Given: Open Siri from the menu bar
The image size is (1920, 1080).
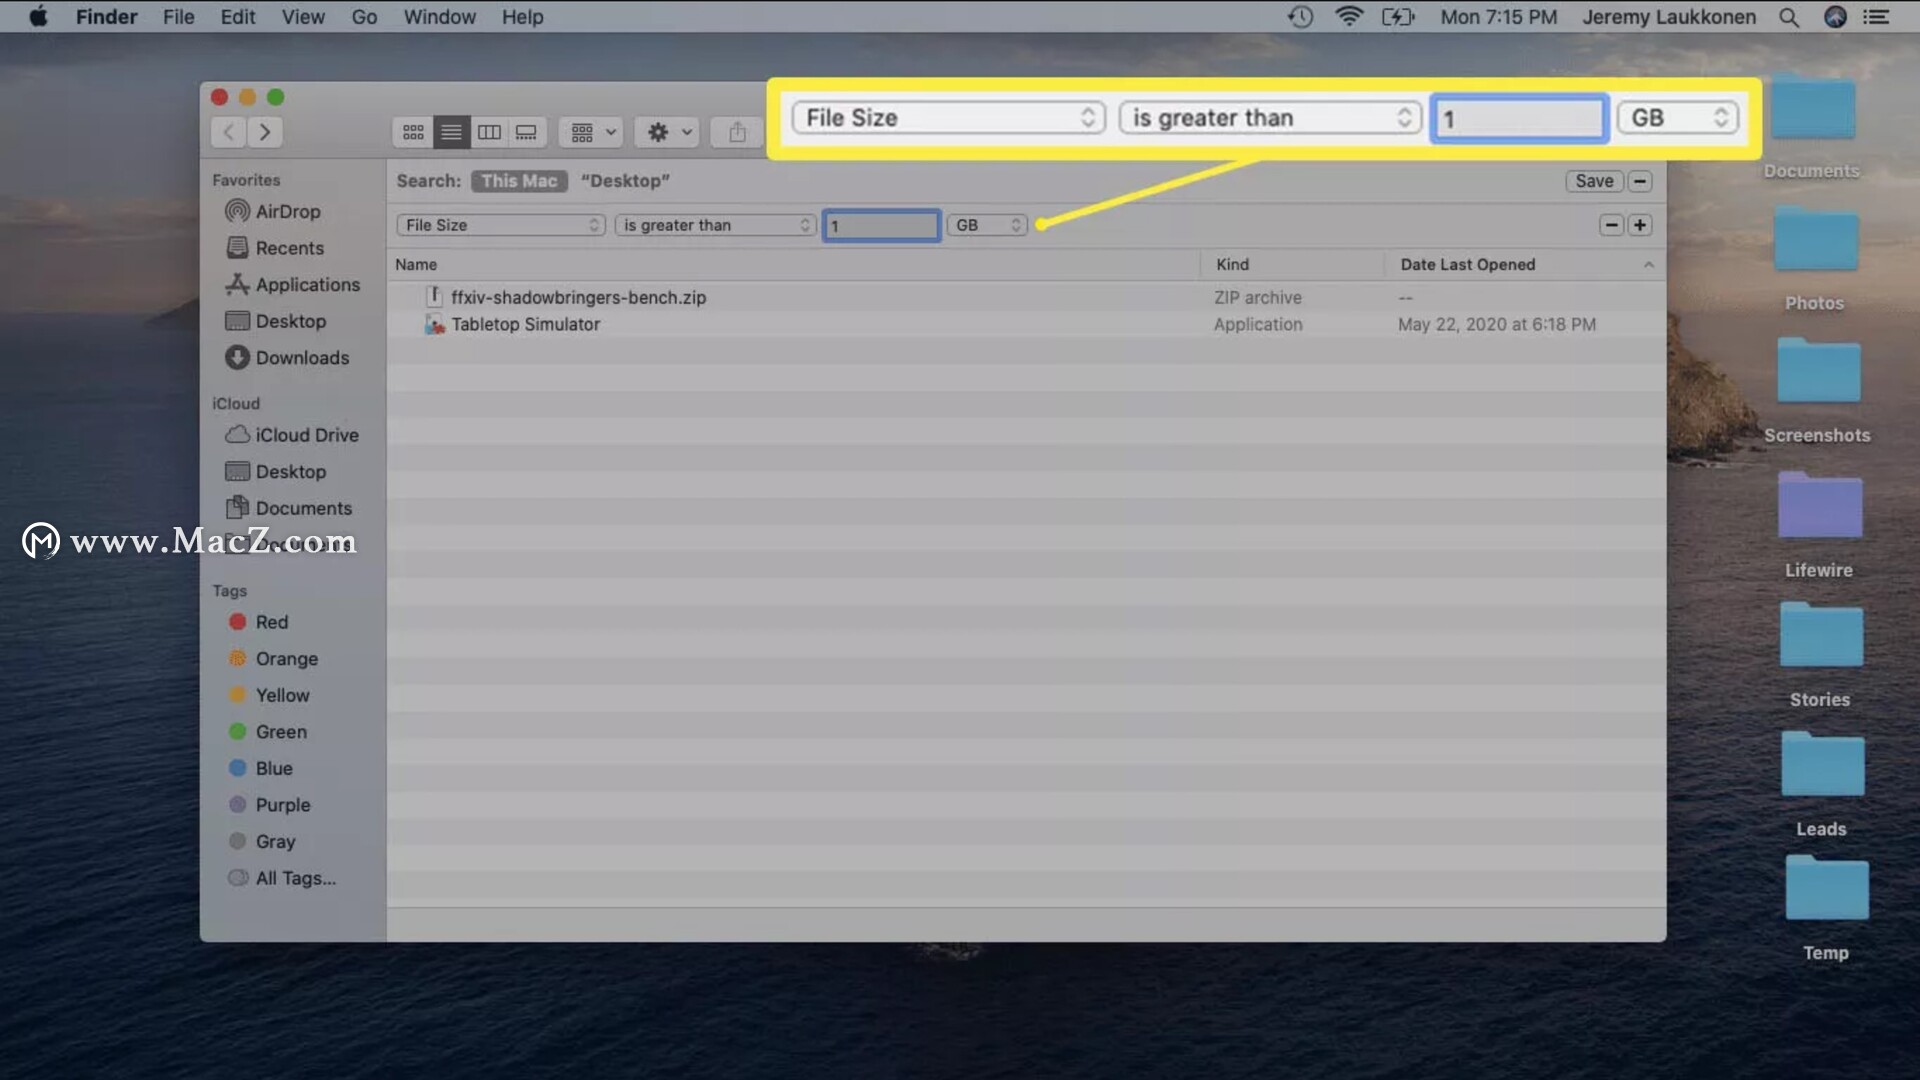Looking at the screenshot, I should [1835, 17].
